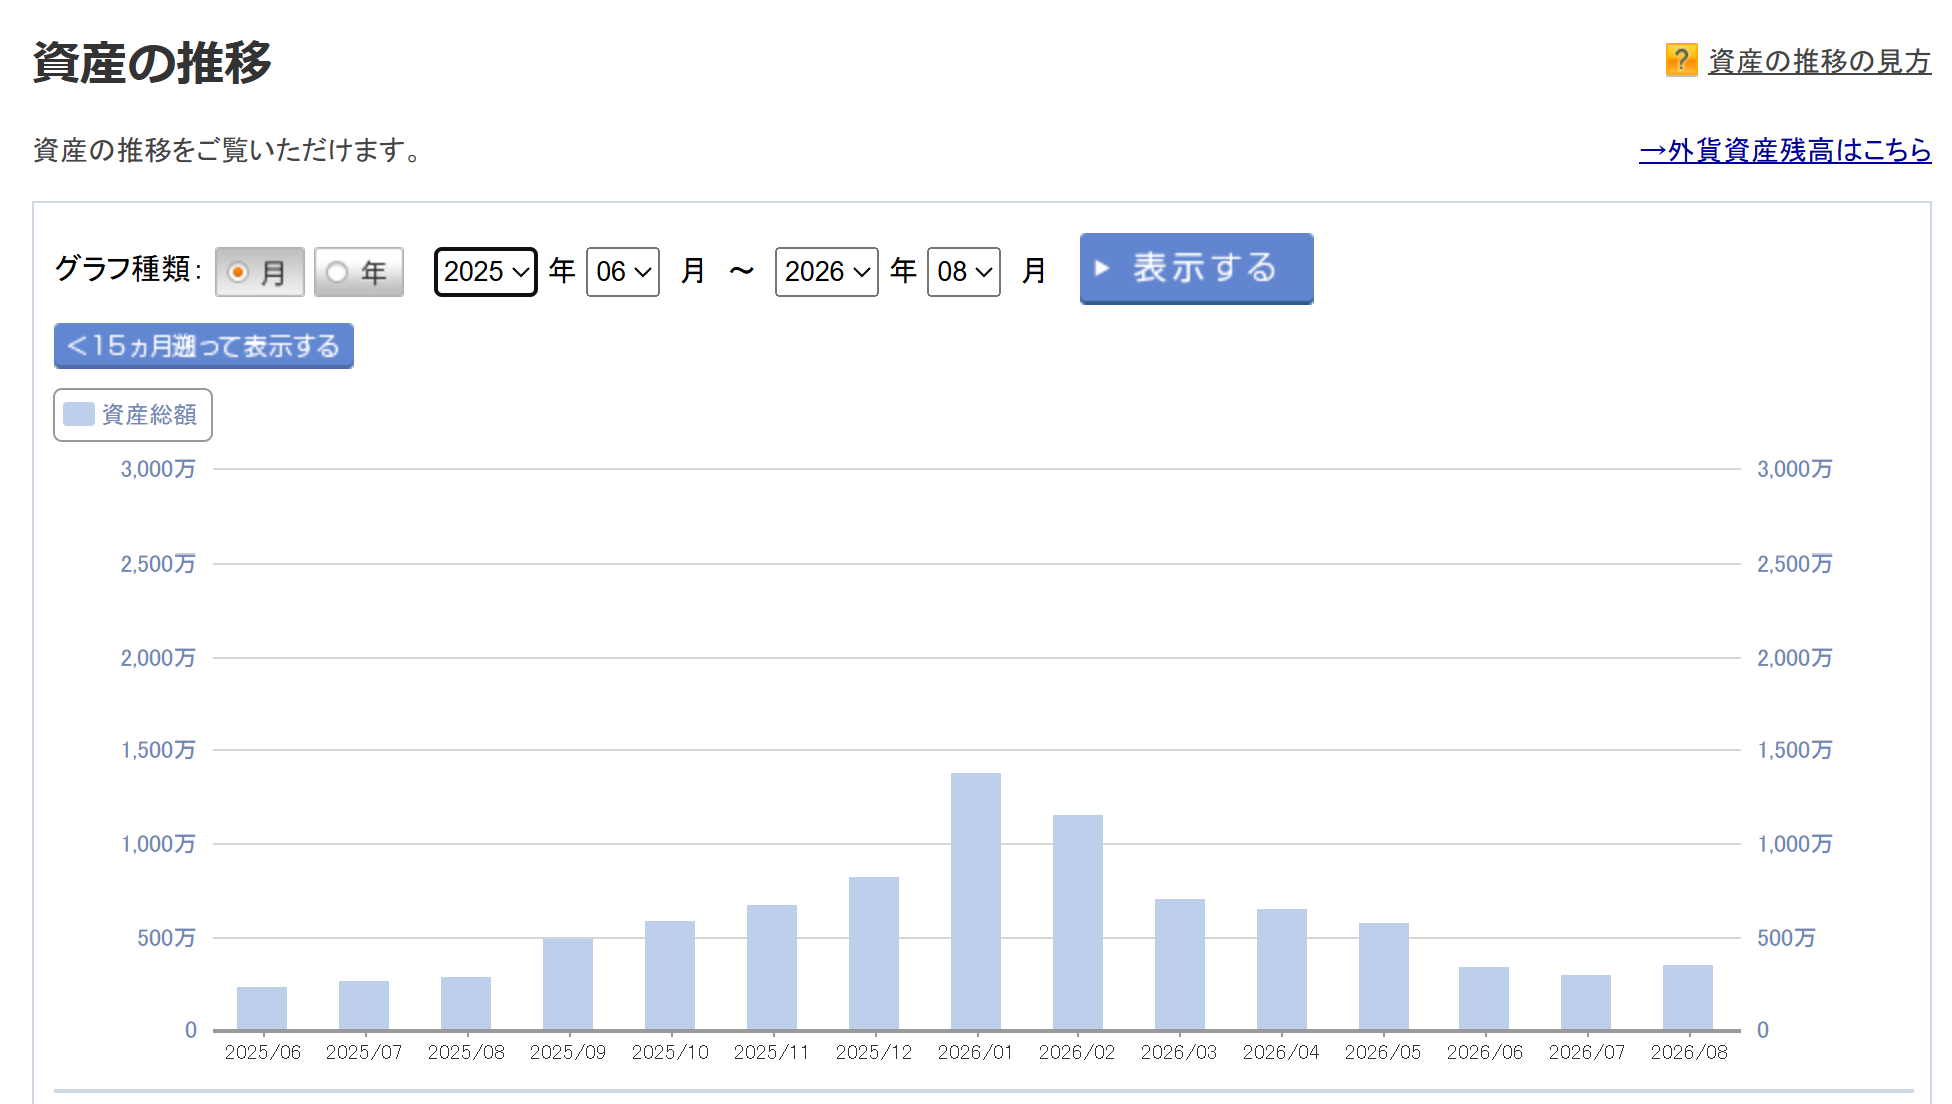Select the 年 graph type radio button
This screenshot has width=1952, height=1104.
[x=358, y=272]
